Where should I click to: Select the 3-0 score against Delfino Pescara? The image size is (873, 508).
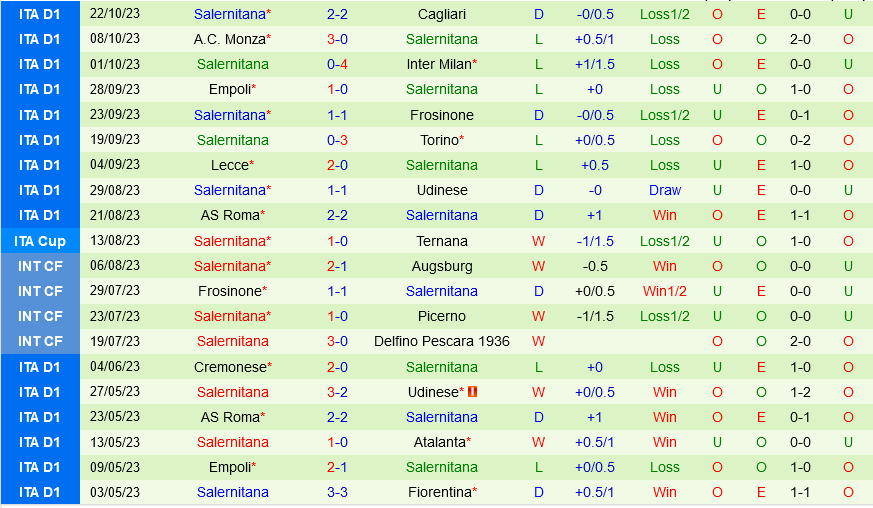pyautogui.click(x=337, y=341)
